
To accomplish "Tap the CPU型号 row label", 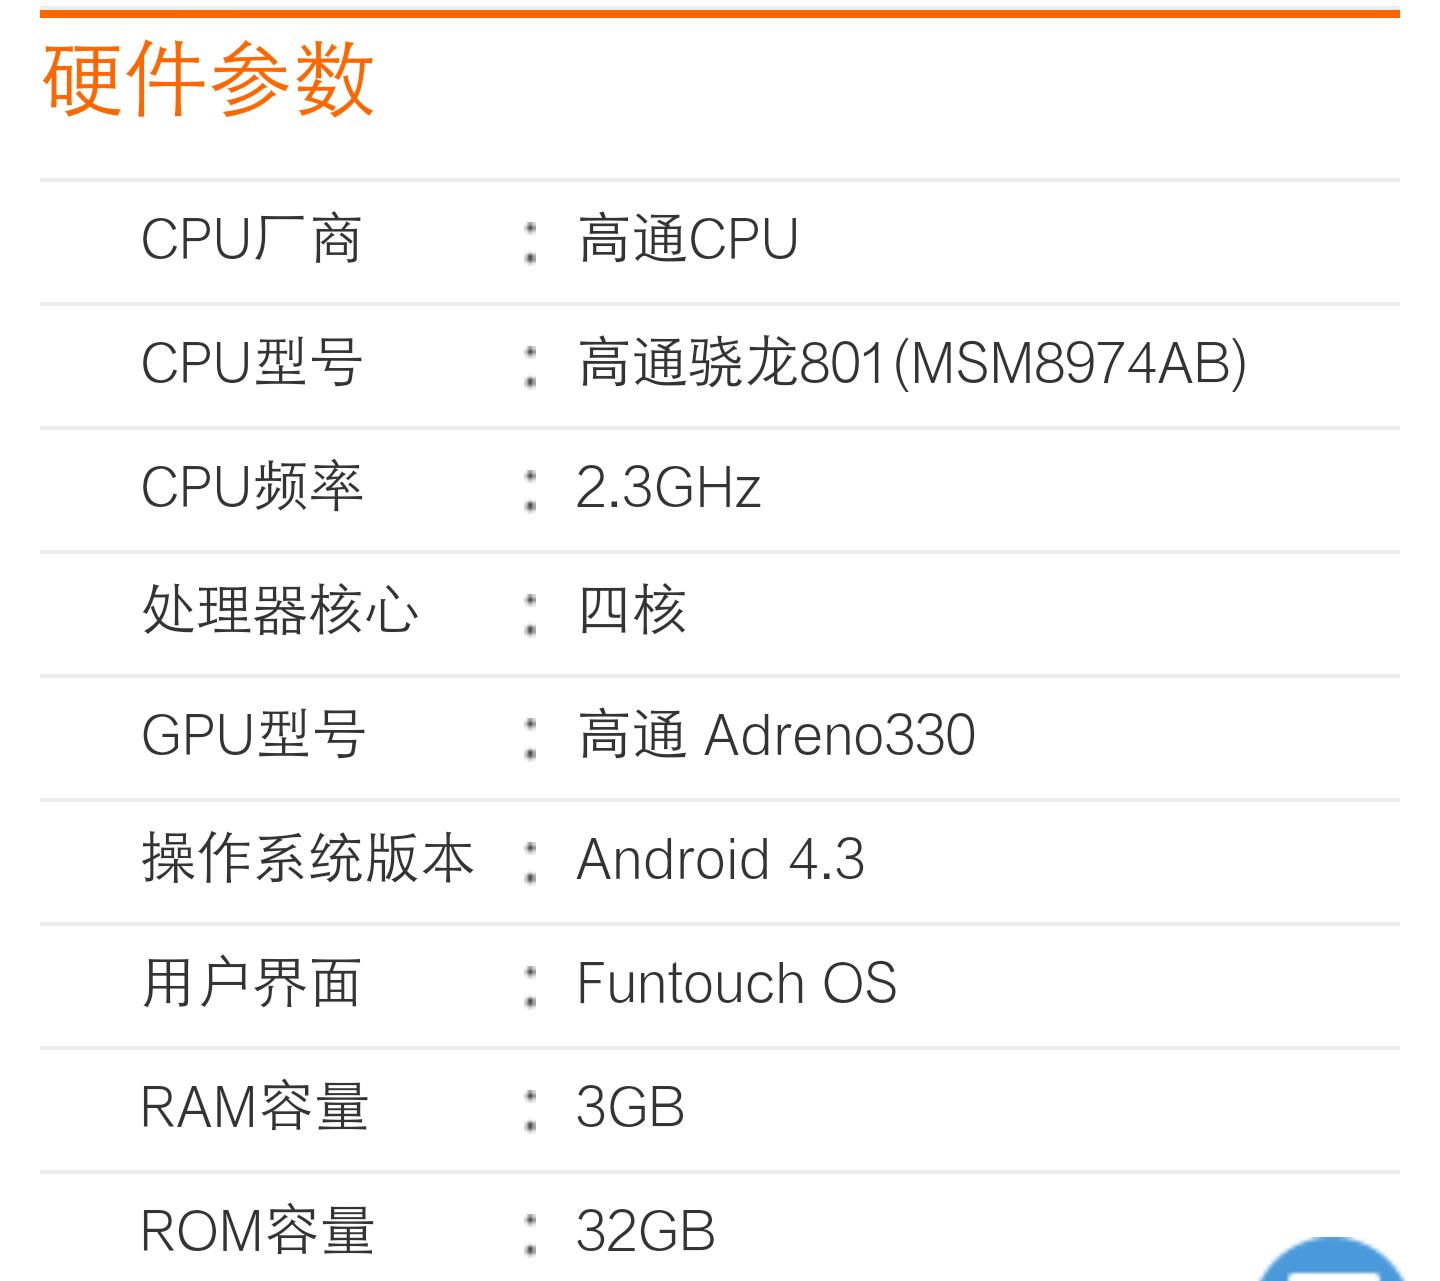I will (x=251, y=363).
